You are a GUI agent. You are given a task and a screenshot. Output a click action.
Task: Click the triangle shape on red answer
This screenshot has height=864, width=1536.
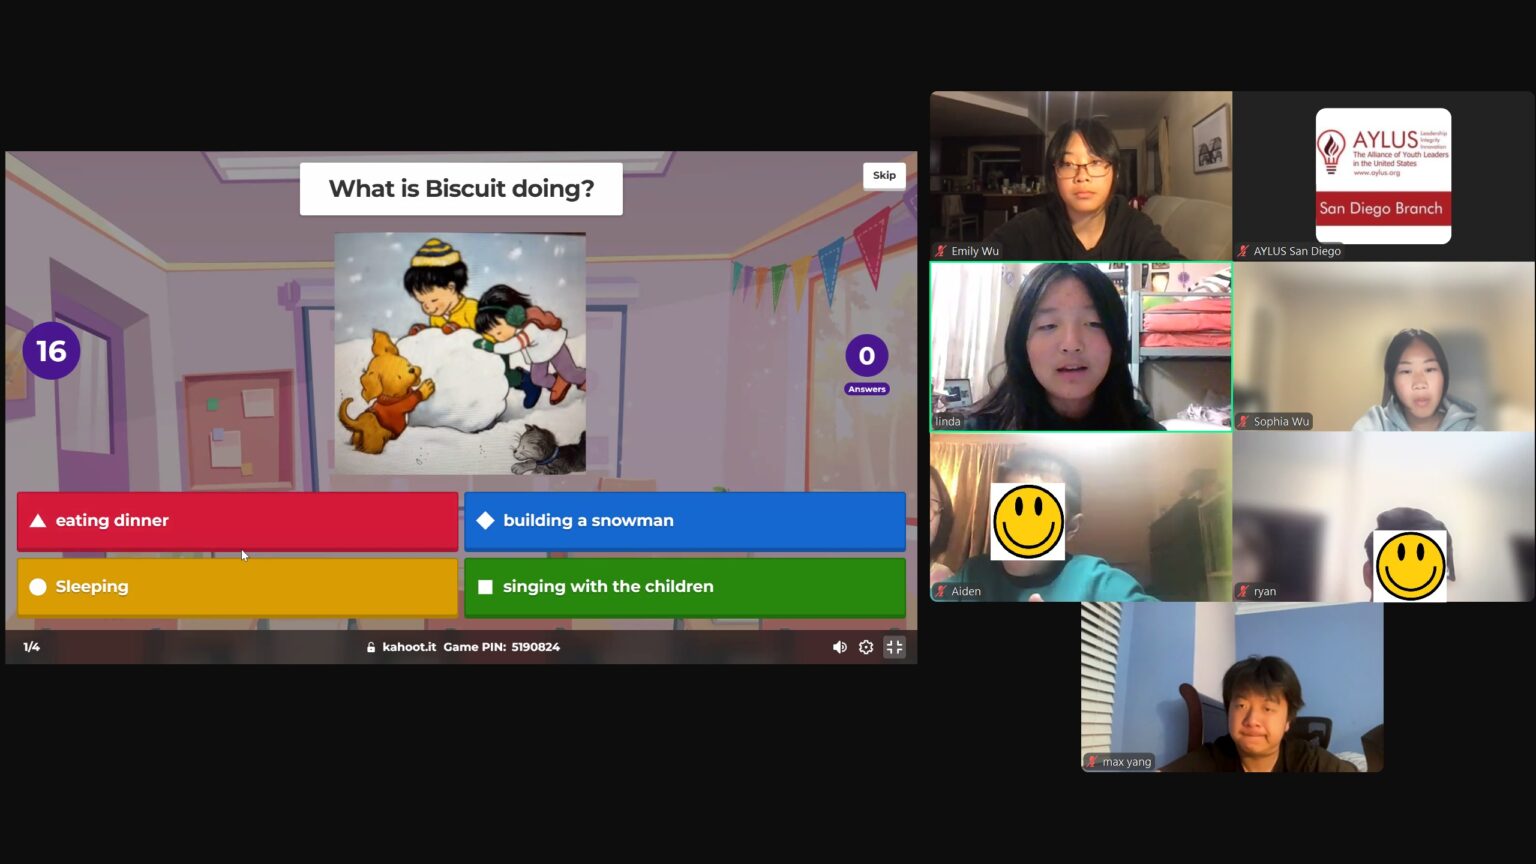[x=38, y=521]
